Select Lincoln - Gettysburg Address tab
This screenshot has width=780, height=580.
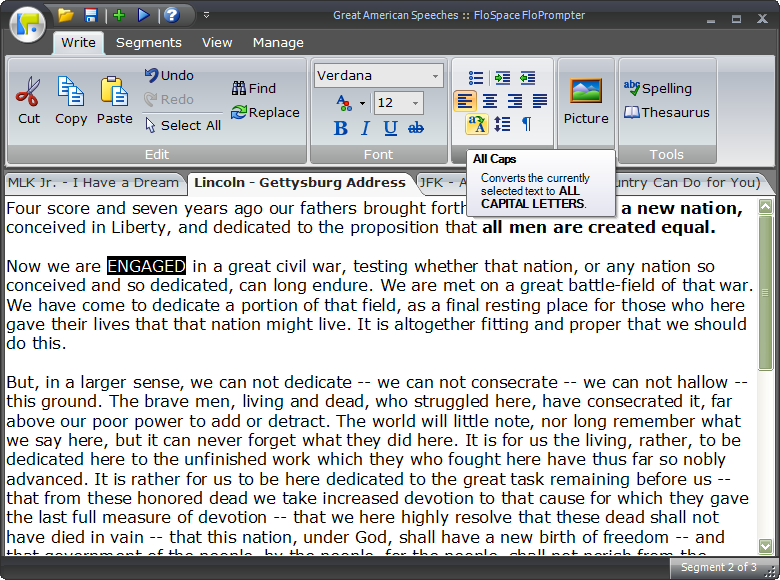point(300,183)
